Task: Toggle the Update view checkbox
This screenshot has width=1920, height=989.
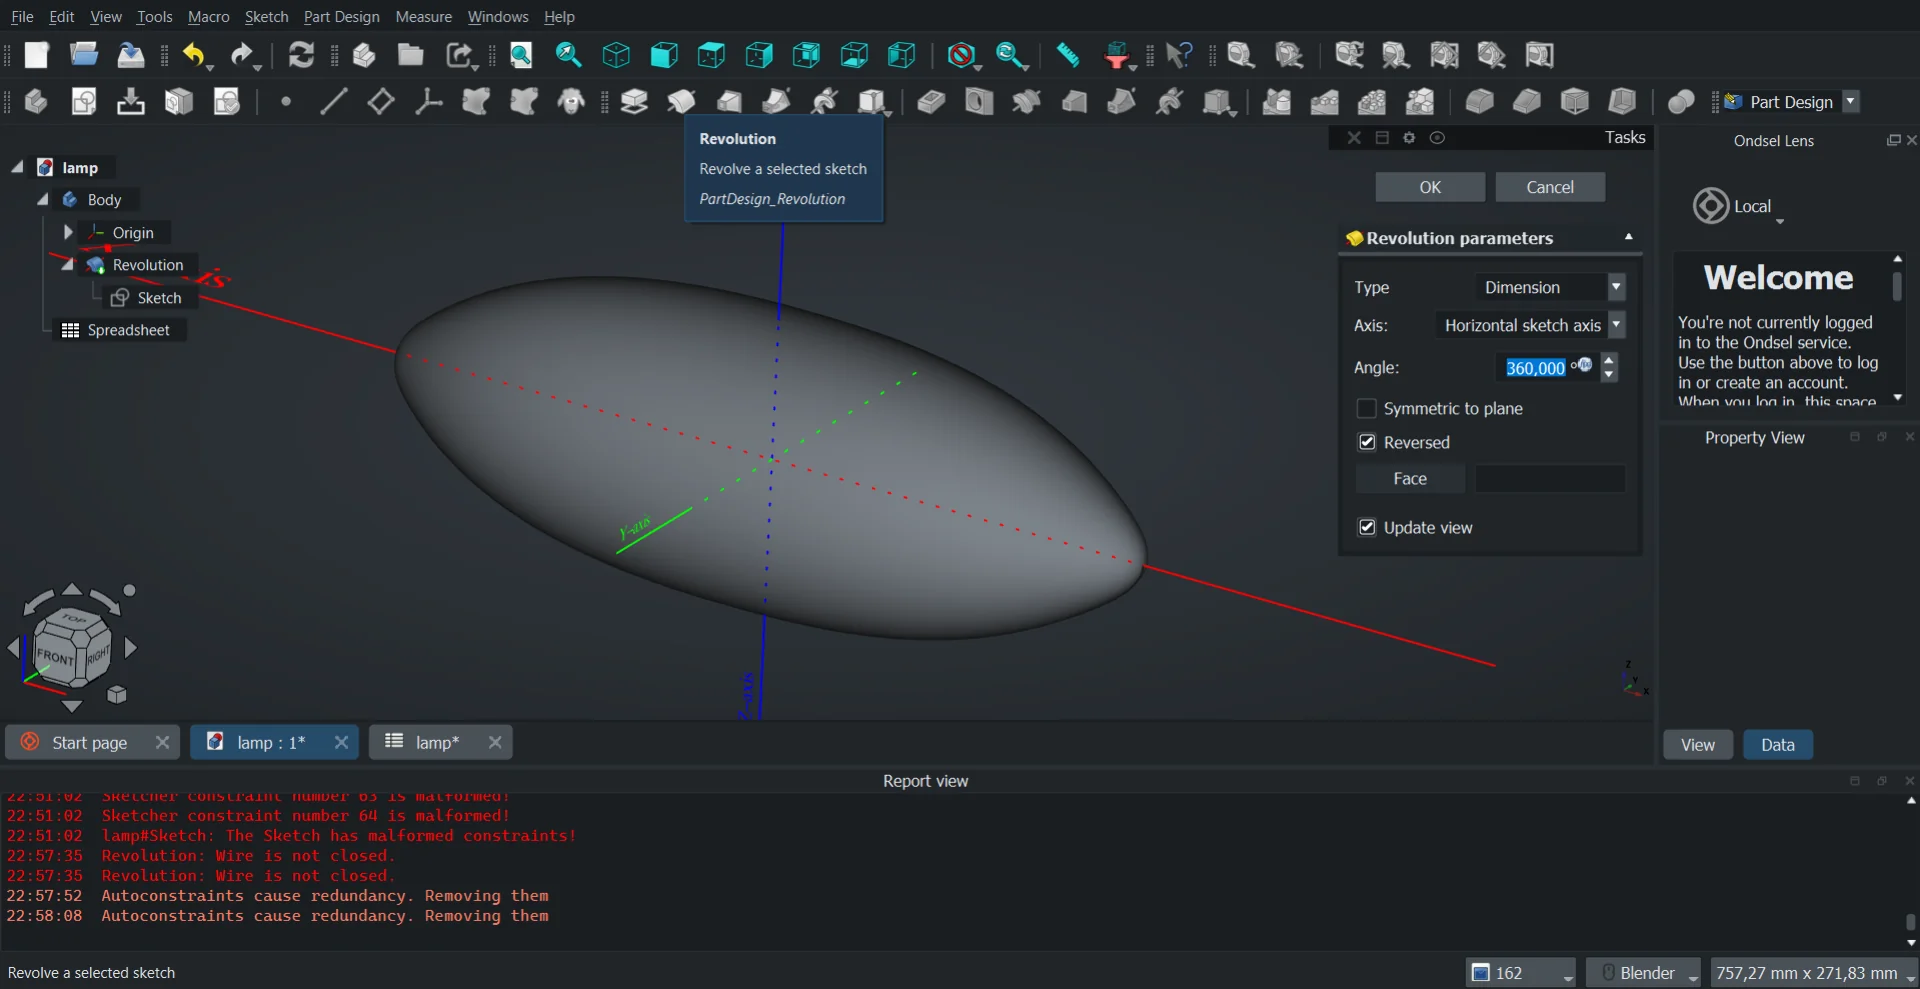Action: 1366,528
